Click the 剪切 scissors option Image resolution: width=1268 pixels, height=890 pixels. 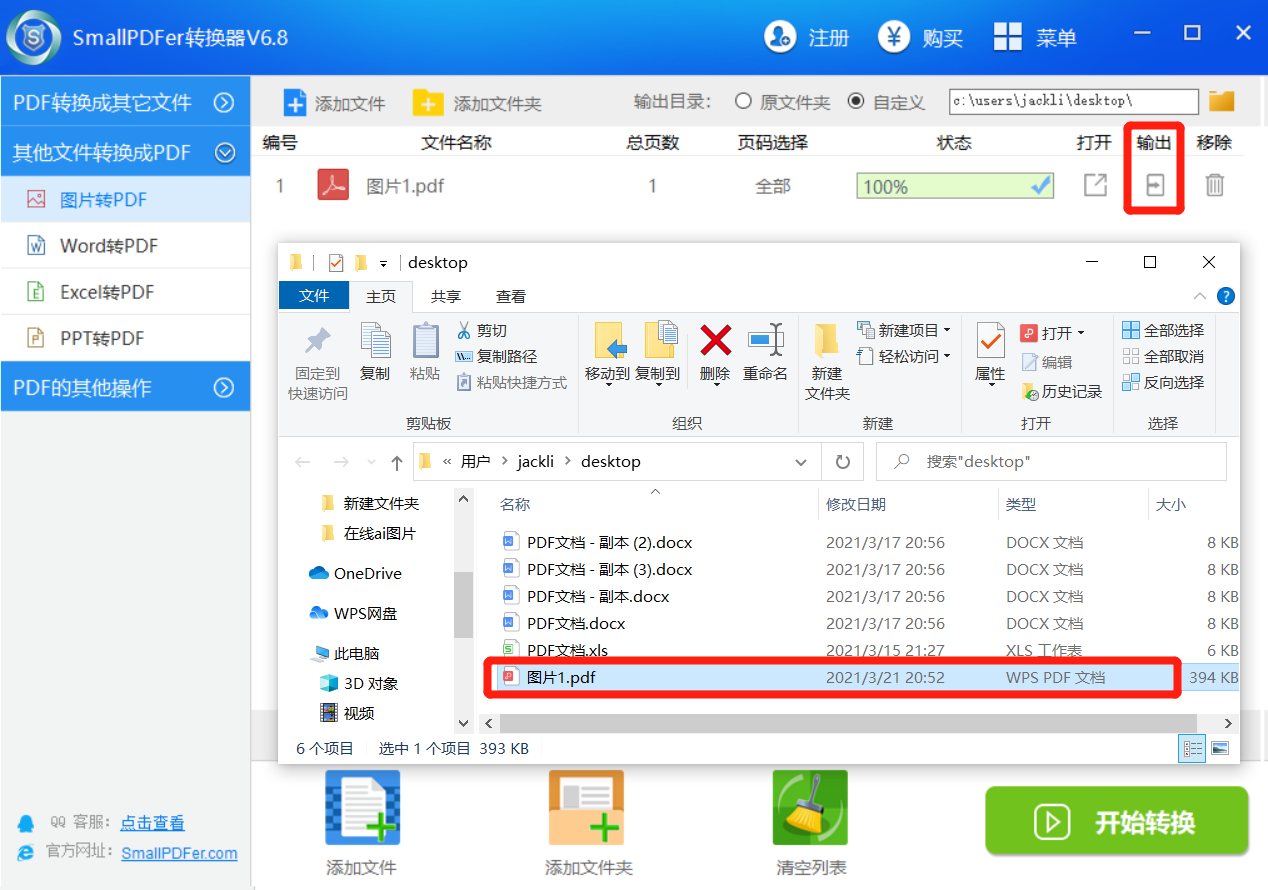(481, 331)
